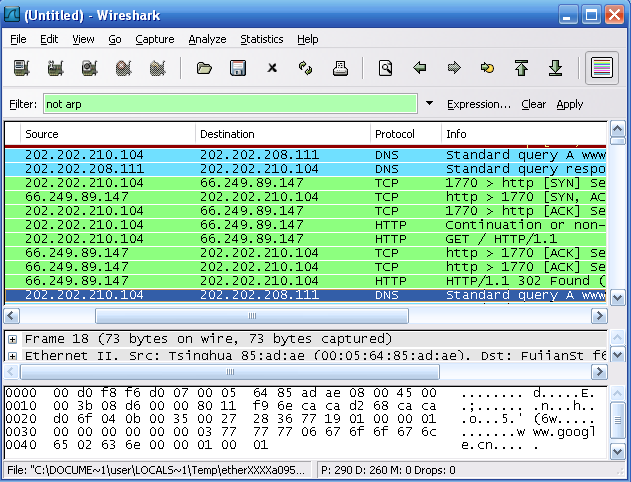
Task: Open the Edit menu
Action: [49, 39]
